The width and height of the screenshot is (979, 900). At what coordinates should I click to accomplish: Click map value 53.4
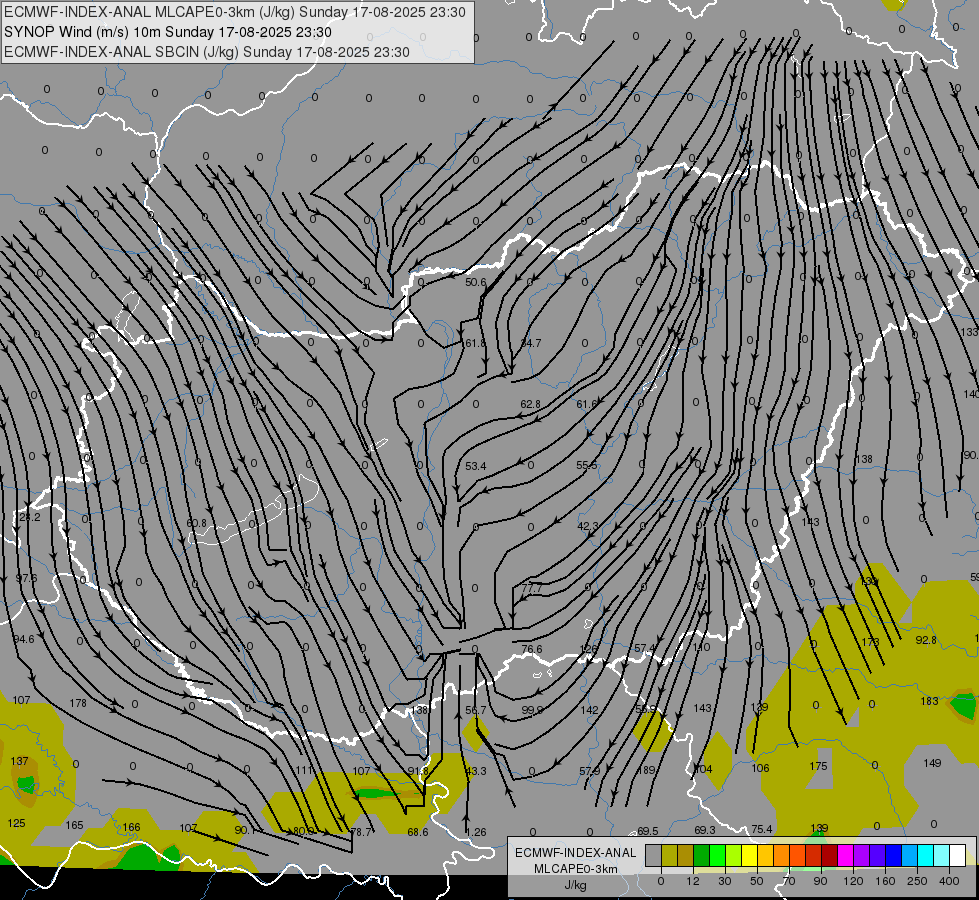click(x=476, y=466)
